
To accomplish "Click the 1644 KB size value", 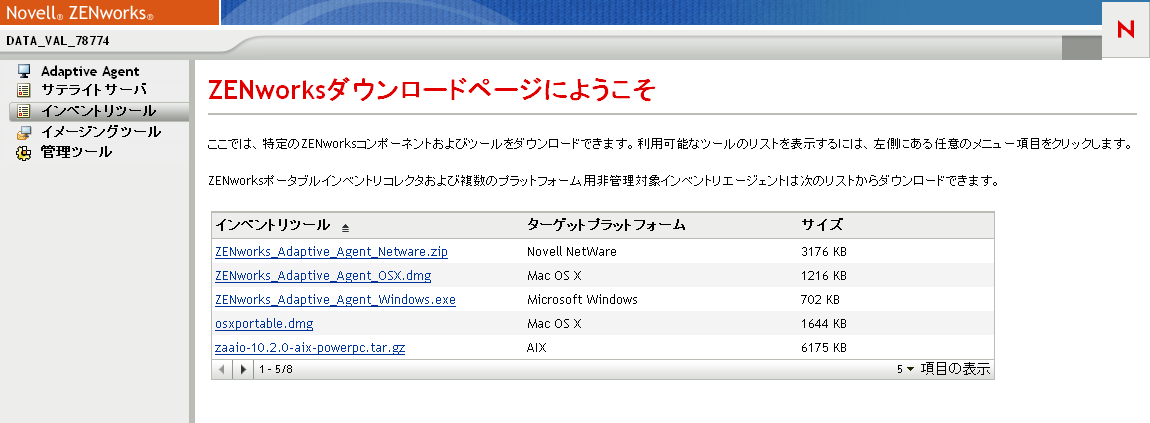I will click(824, 323).
